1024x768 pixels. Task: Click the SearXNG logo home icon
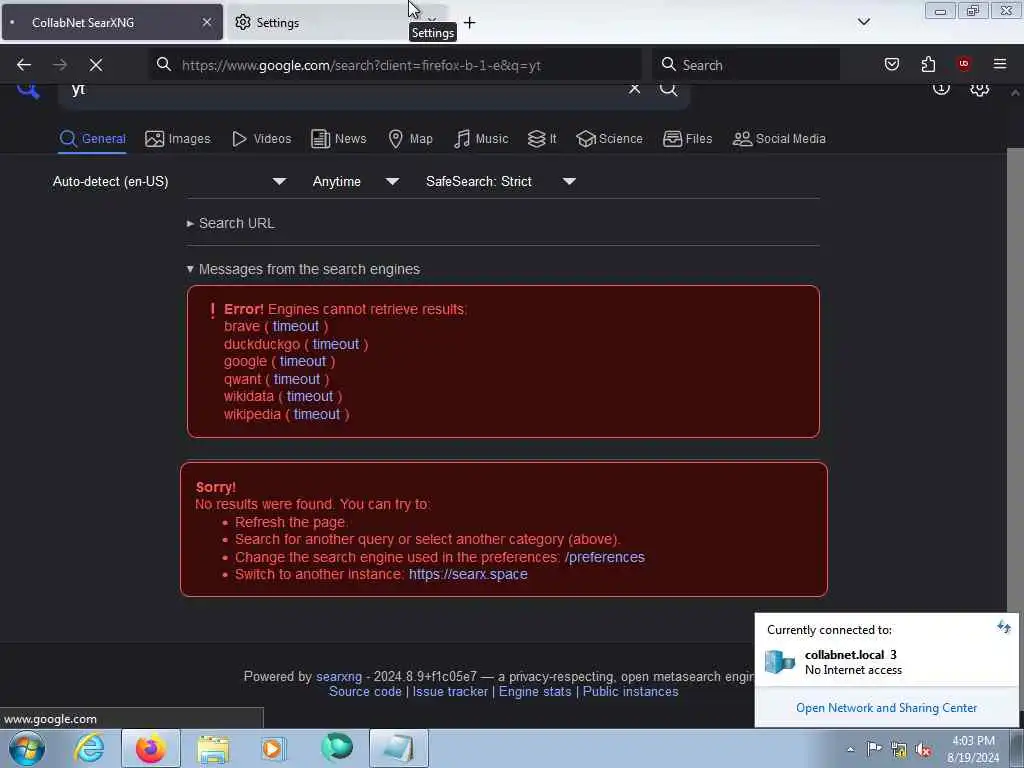[27, 89]
